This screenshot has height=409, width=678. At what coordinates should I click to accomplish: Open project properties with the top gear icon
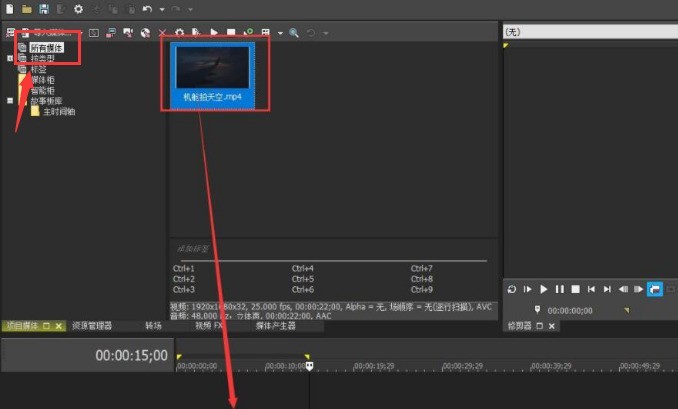[x=78, y=9]
